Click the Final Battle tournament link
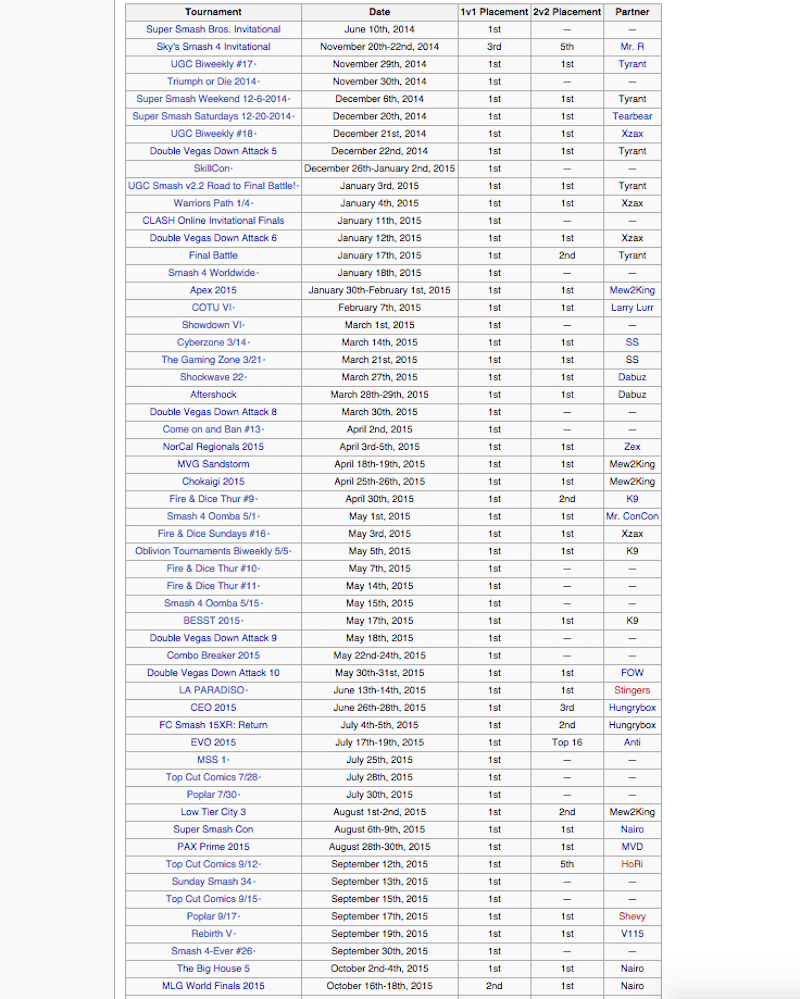The image size is (800, 999). pos(213,255)
